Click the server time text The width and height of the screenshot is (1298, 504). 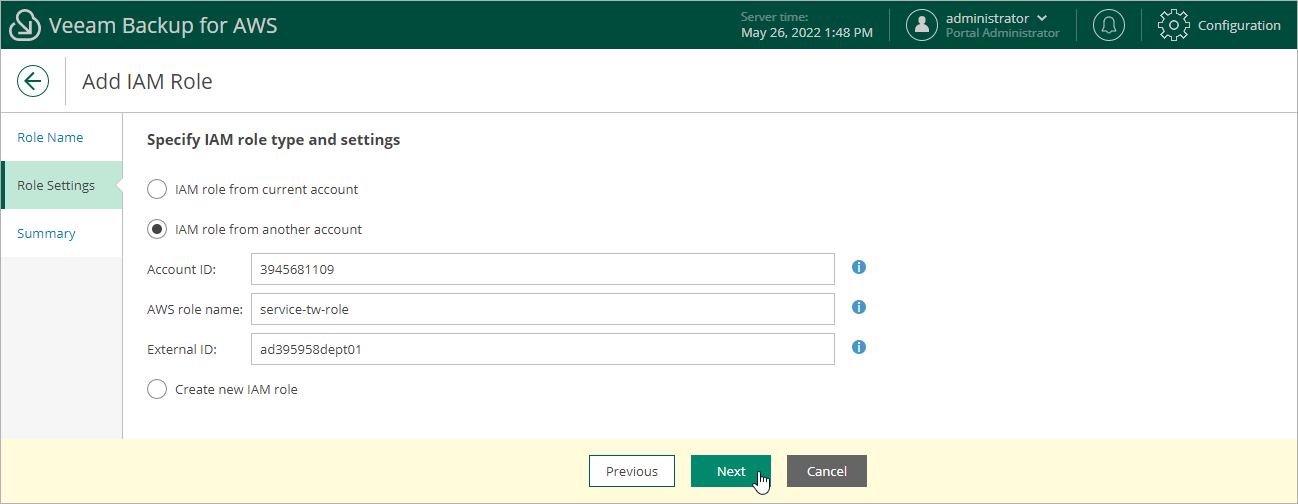click(806, 25)
